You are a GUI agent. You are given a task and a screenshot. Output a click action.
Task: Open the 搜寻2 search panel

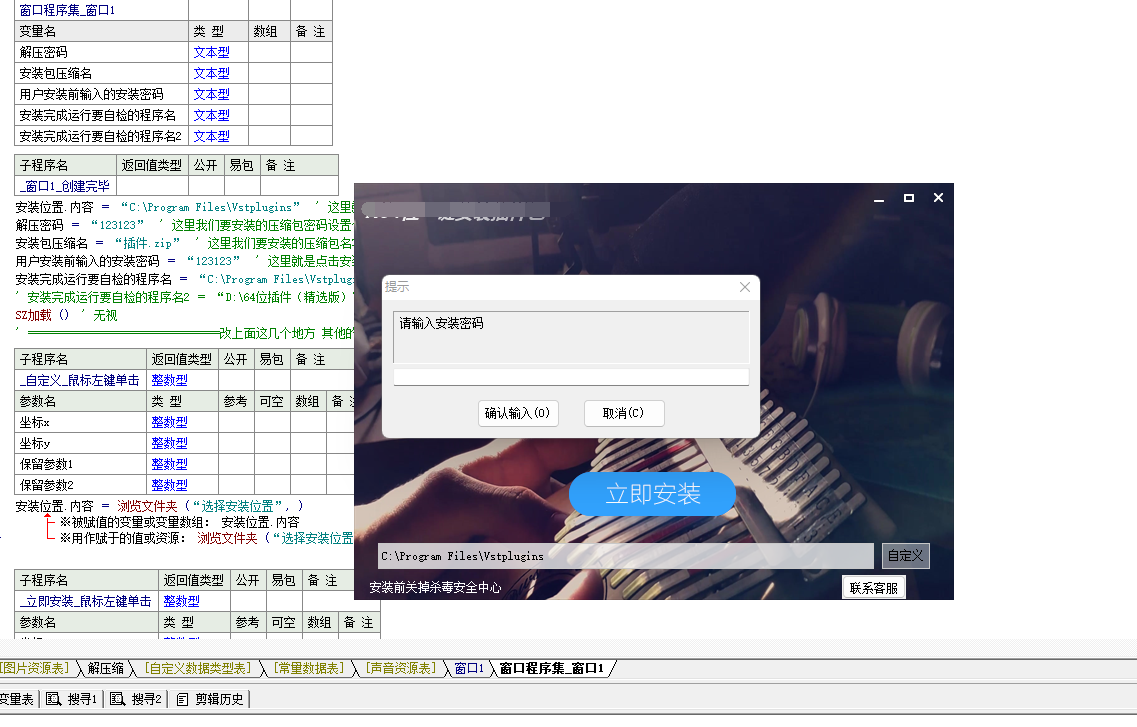click(x=137, y=699)
